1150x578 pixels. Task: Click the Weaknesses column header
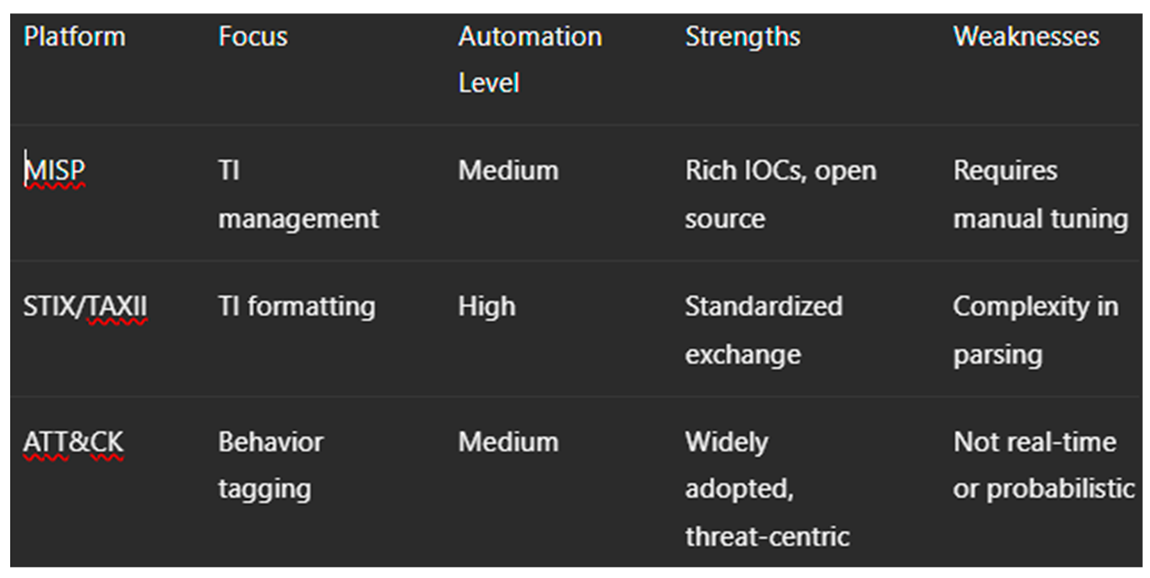point(1026,37)
